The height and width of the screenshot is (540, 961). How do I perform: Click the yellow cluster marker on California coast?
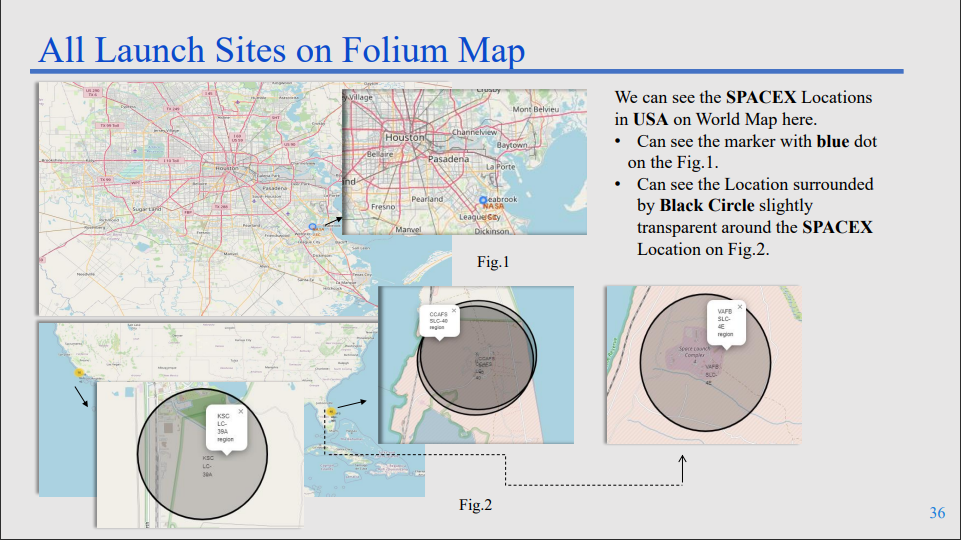coord(79,372)
